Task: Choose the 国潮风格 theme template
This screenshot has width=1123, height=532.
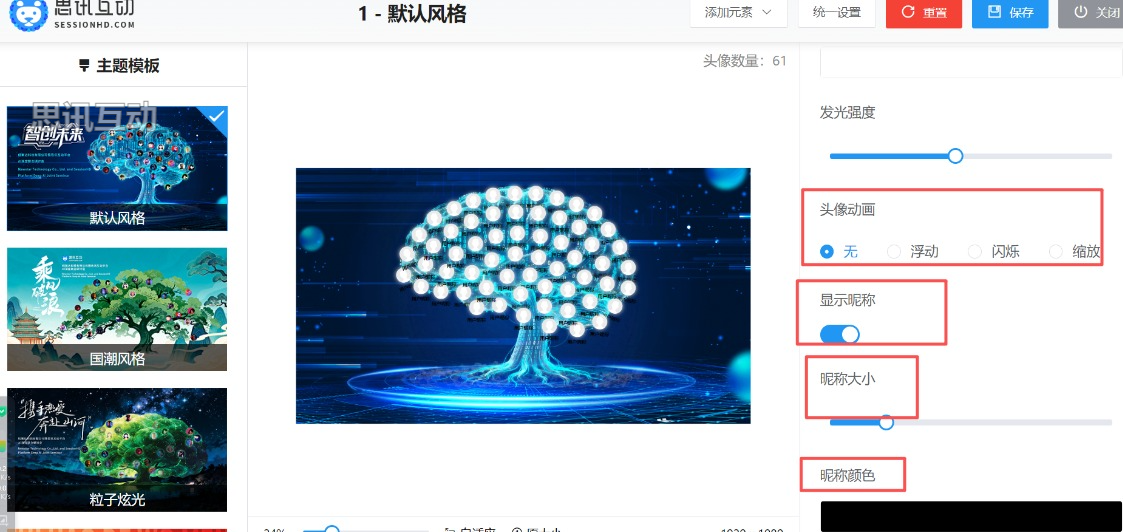Action: pos(117,309)
